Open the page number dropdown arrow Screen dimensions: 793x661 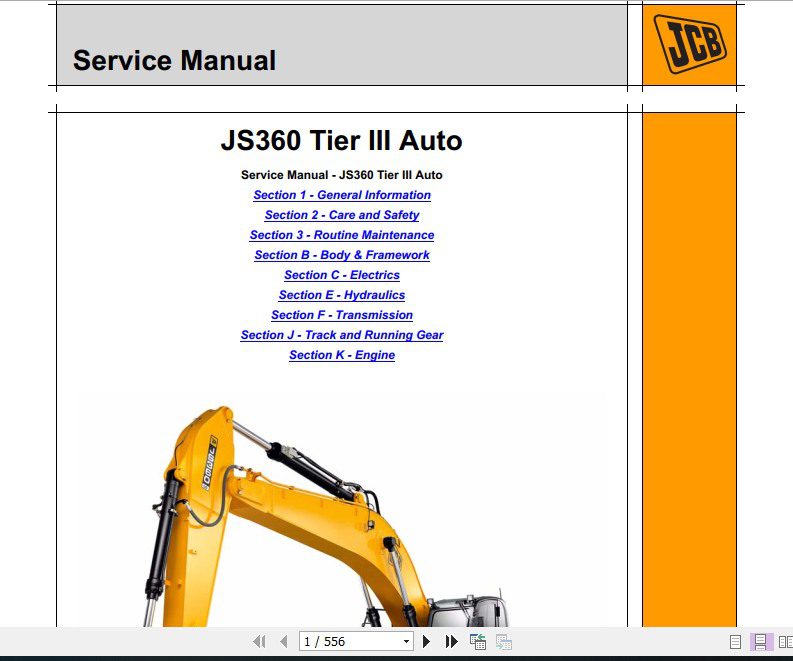point(406,642)
